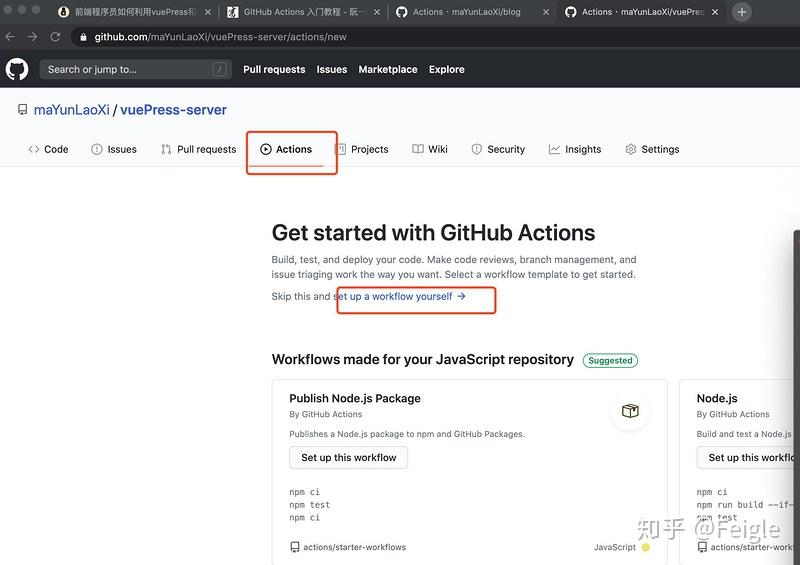Screen dimensions: 800x565
Task: Open the Code repository tab
Action: 48,149
